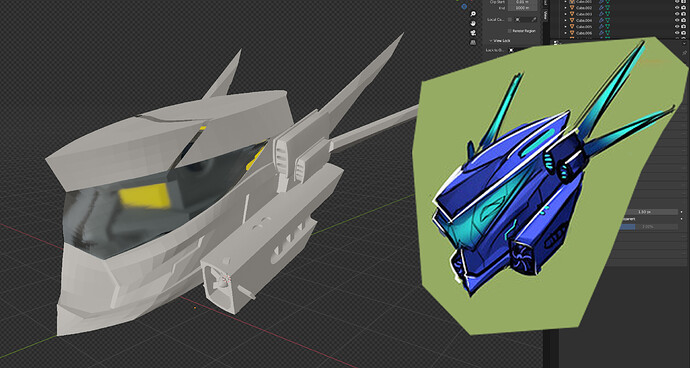Click the clip End 1000 m field
Image resolution: width=690 pixels, height=368 pixels.
[522, 8]
